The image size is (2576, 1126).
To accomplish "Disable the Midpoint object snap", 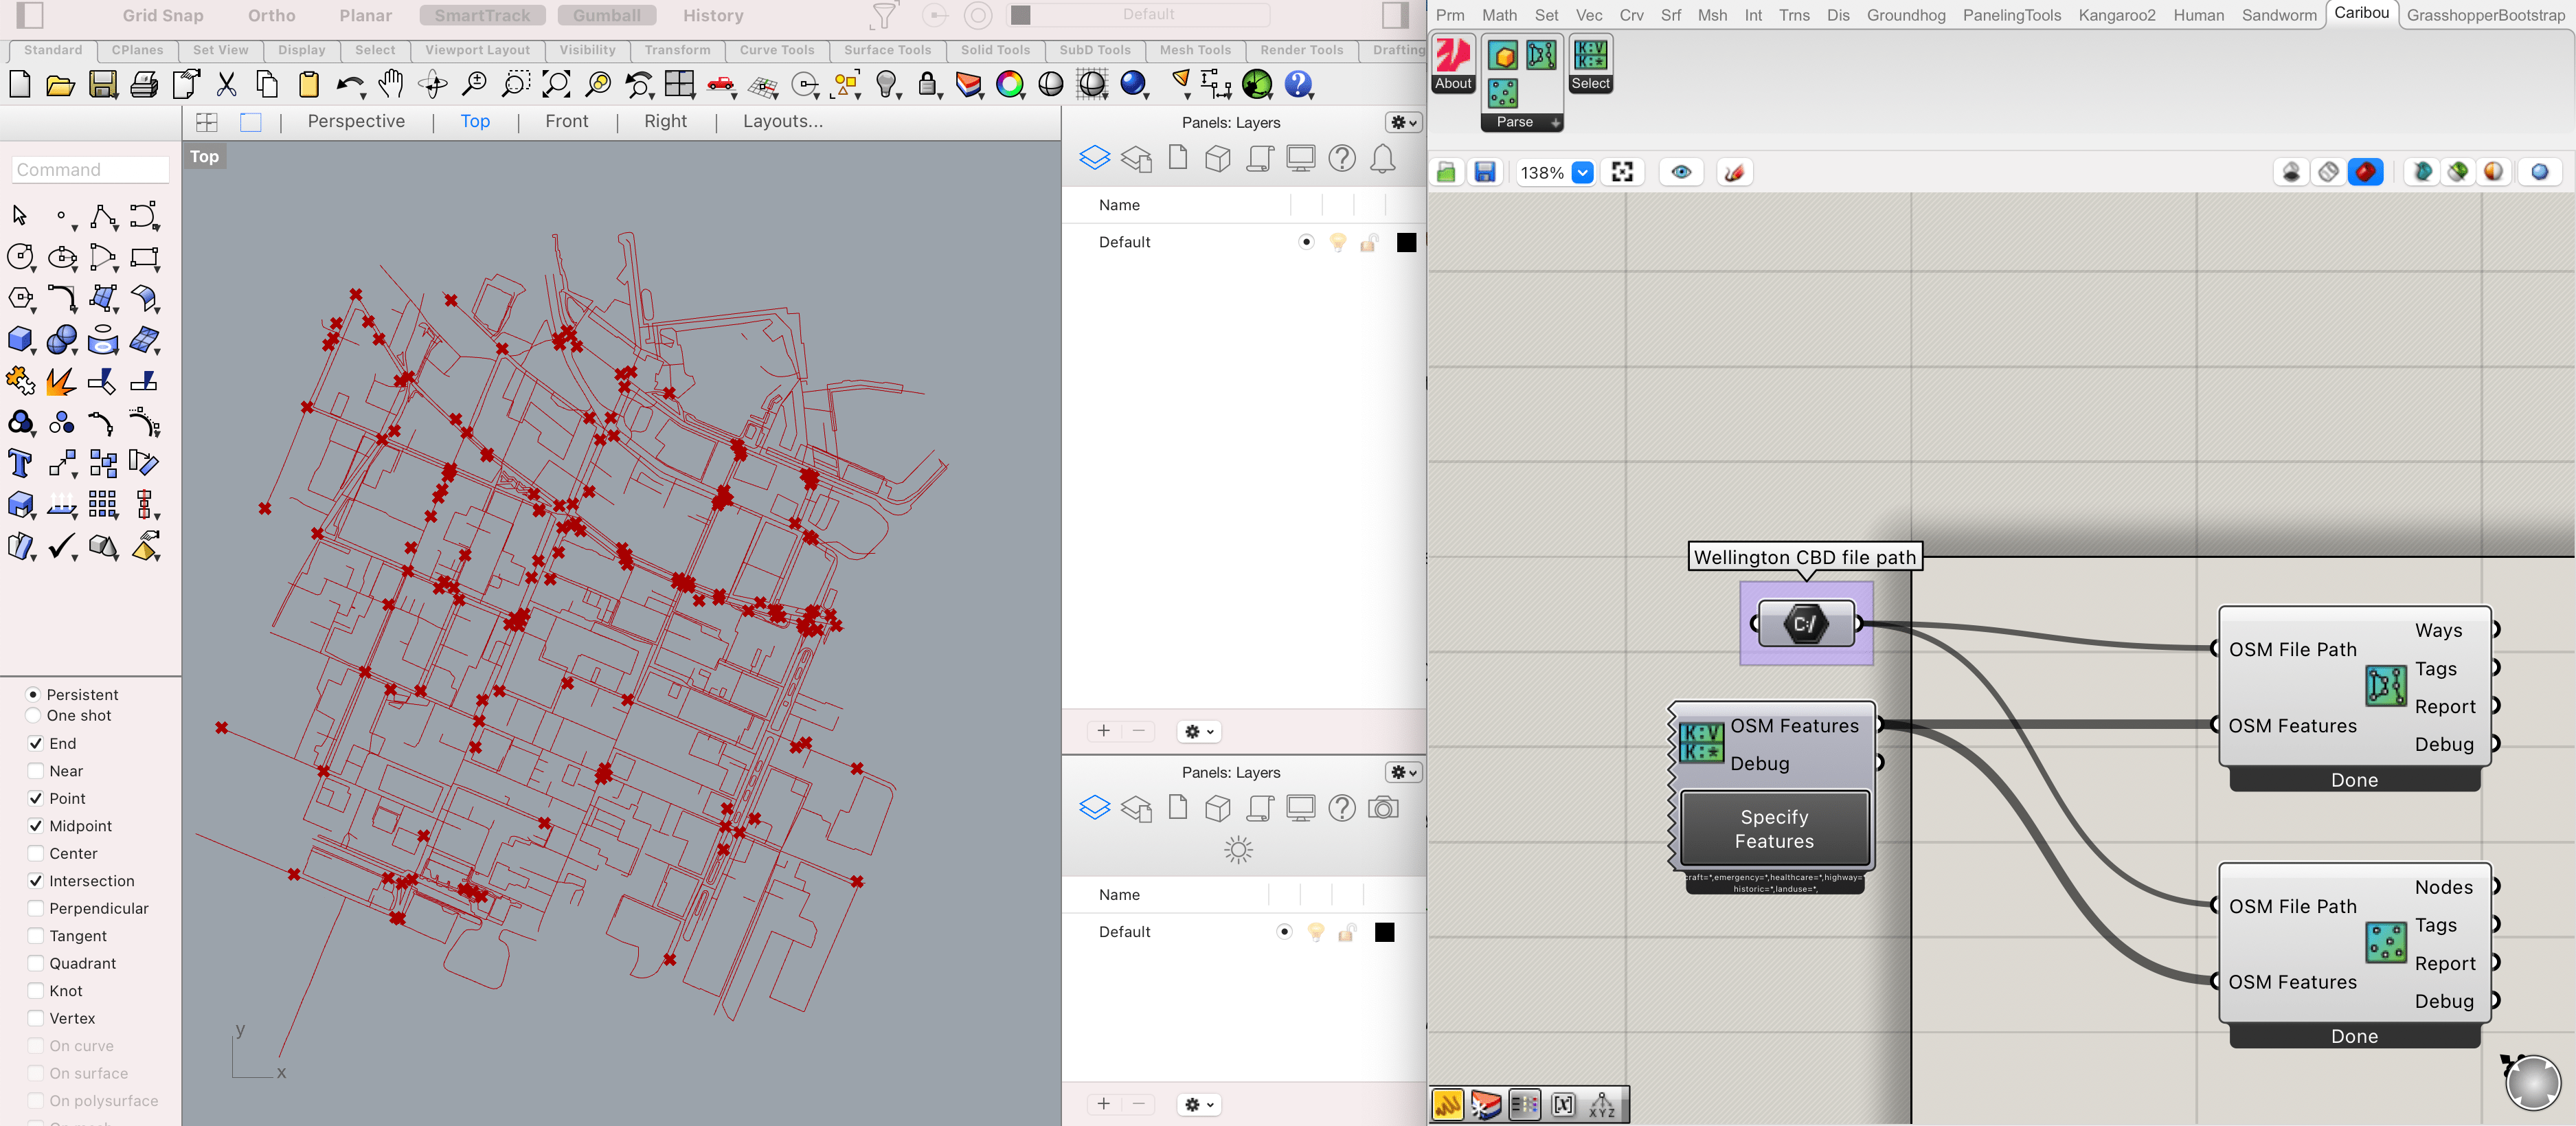I will click(x=36, y=826).
